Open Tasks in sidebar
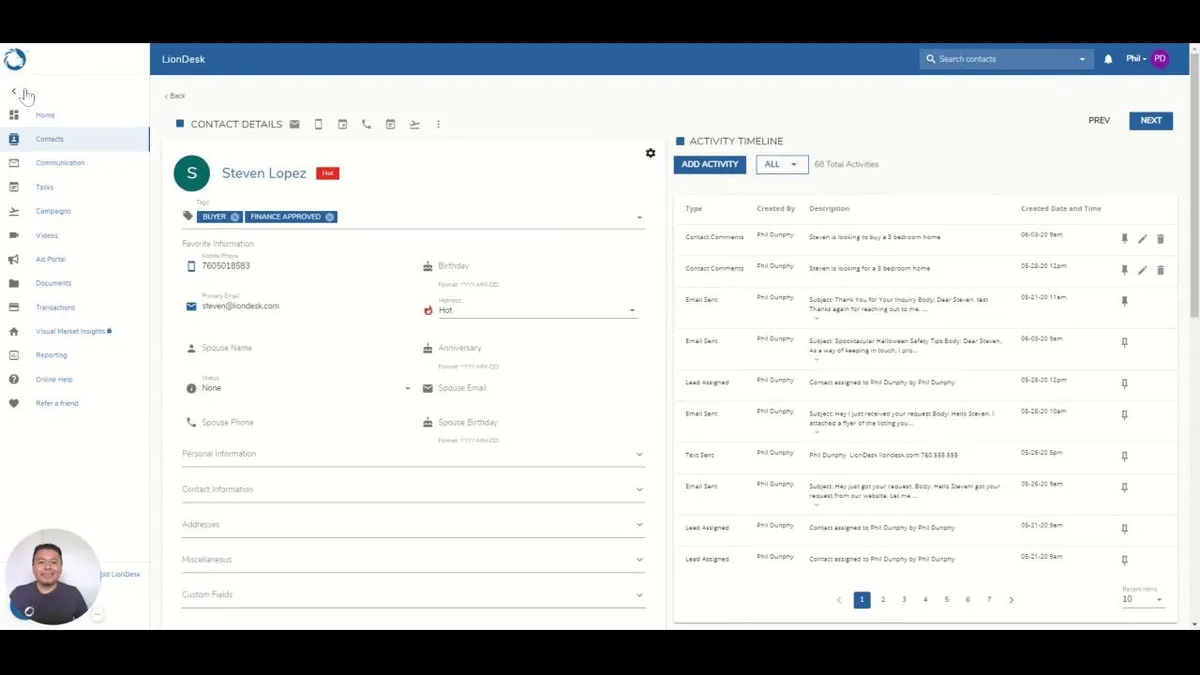 [x=45, y=187]
